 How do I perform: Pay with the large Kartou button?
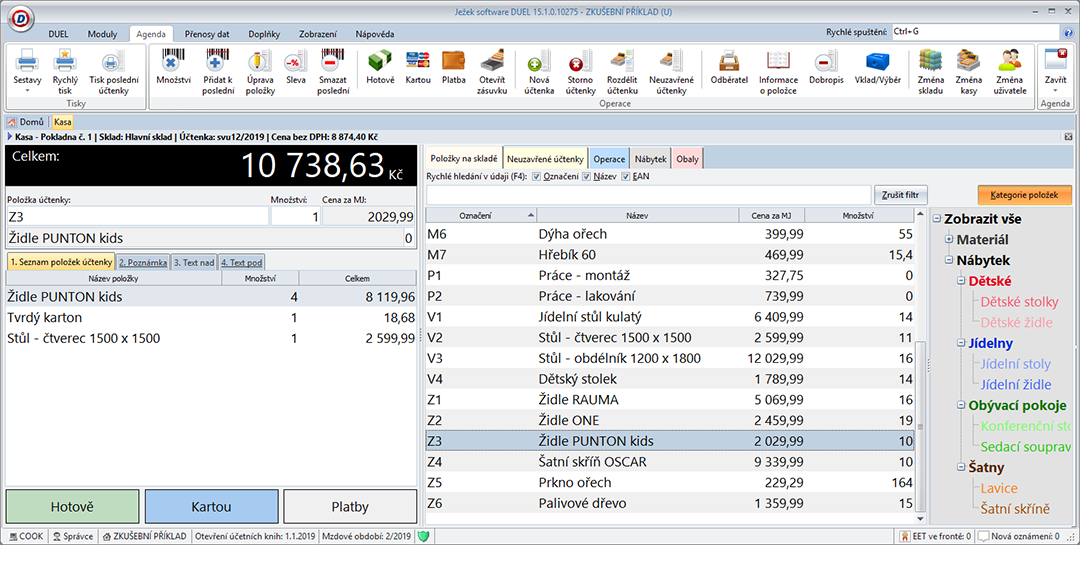211,506
